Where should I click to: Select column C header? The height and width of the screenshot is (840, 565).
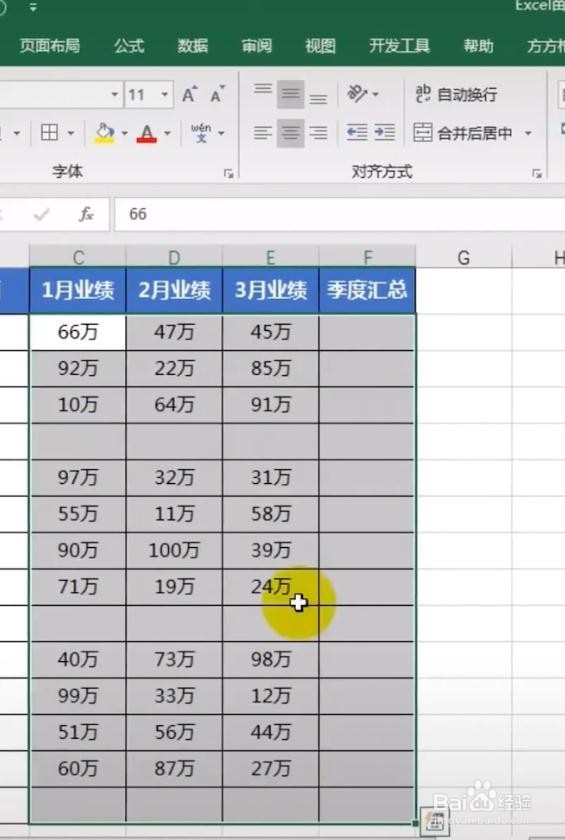[x=78, y=258]
